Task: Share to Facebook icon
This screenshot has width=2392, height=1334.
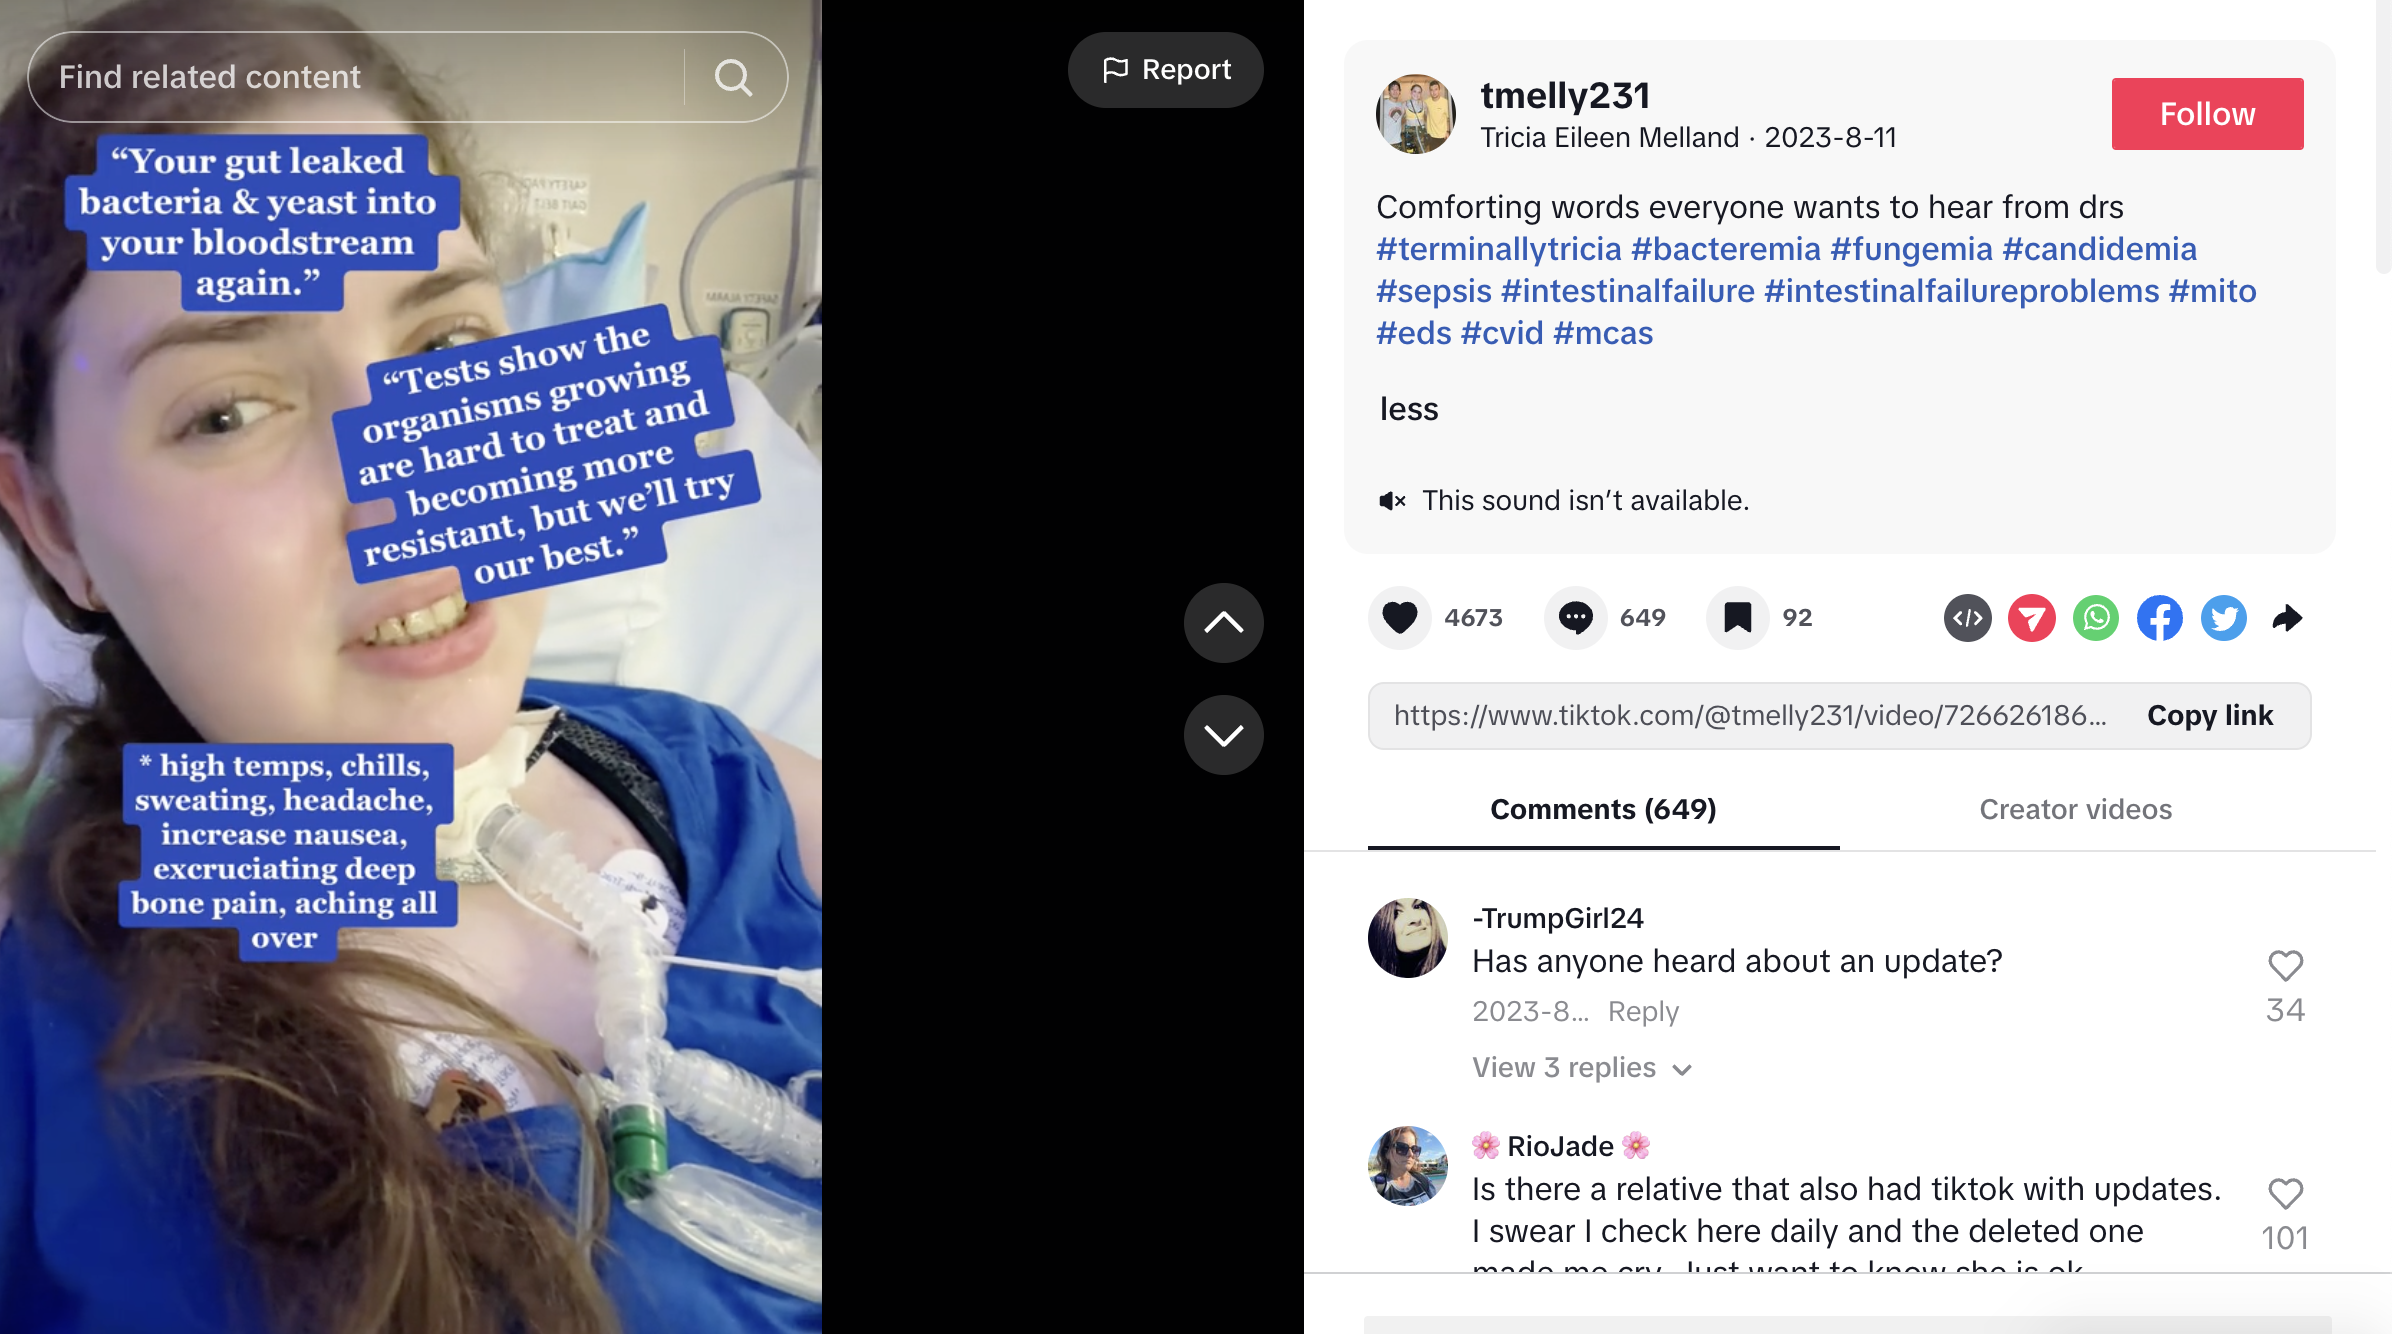Action: pyautogui.click(x=2160, y=618)
